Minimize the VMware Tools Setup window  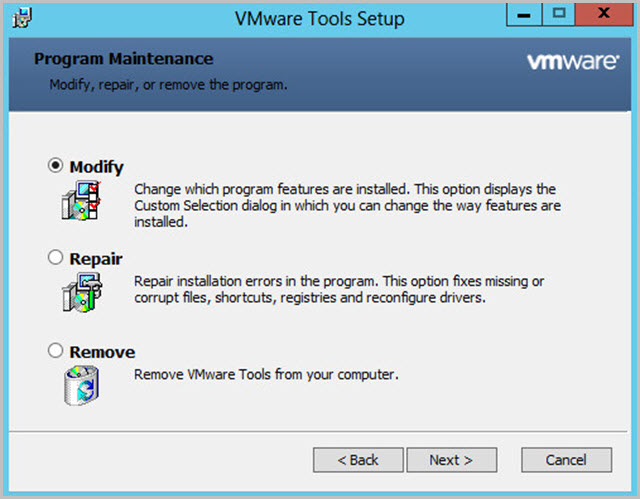524,15
